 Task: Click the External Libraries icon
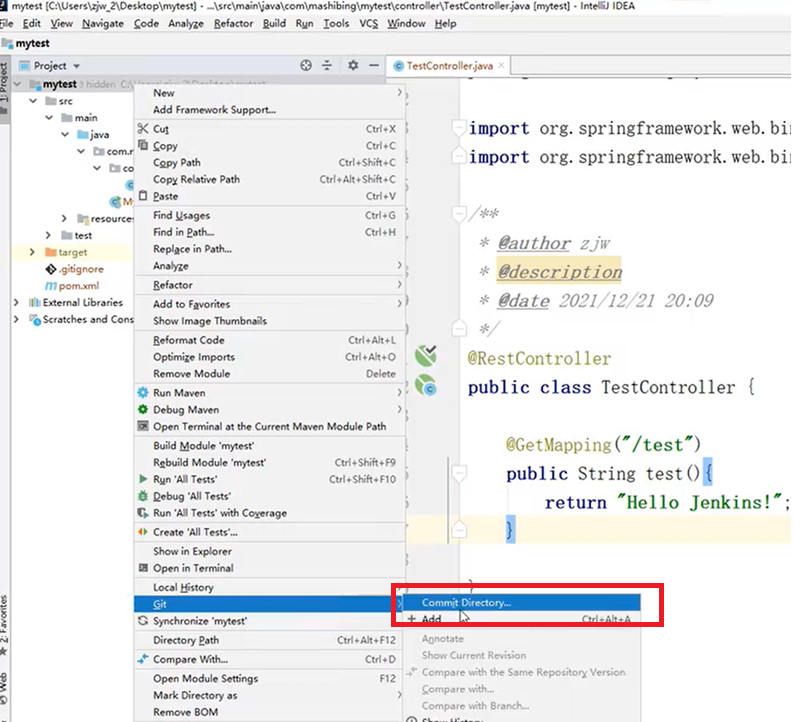[34, 303]
